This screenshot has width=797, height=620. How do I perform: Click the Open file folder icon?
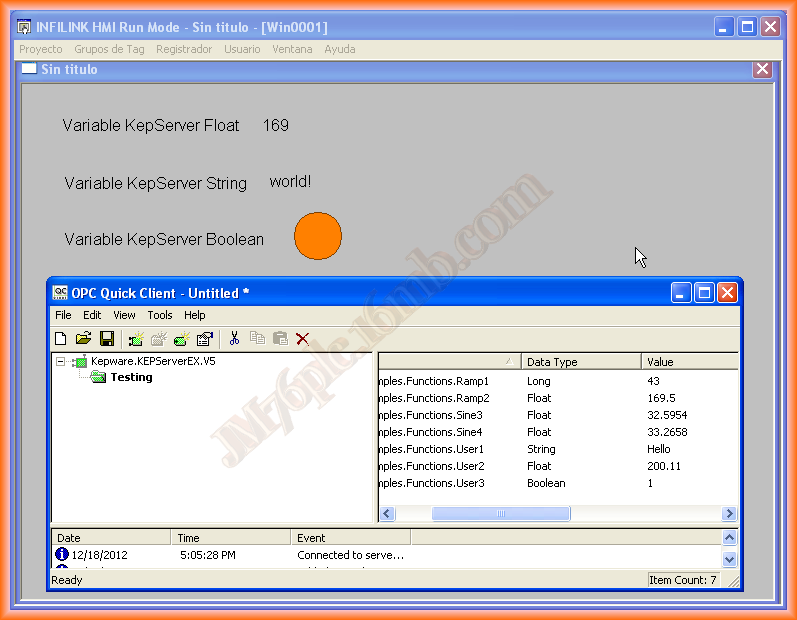click(84, 339)
